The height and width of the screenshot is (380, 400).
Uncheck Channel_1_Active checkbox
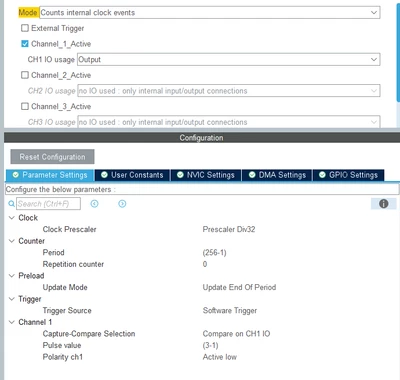(25, 44)
